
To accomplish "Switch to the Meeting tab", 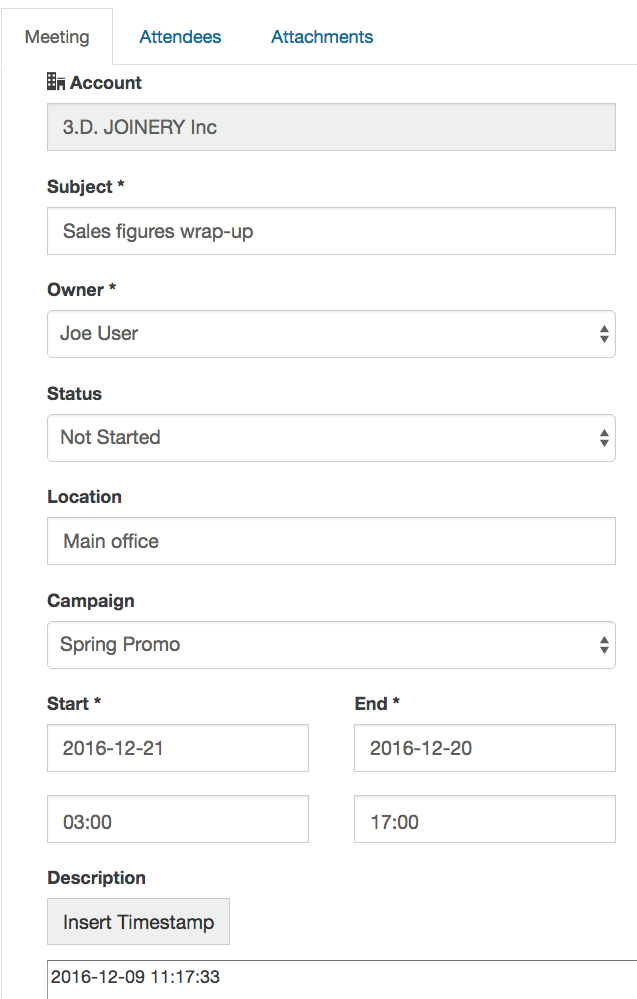I will pyautogui.click(x=57, y=37).
